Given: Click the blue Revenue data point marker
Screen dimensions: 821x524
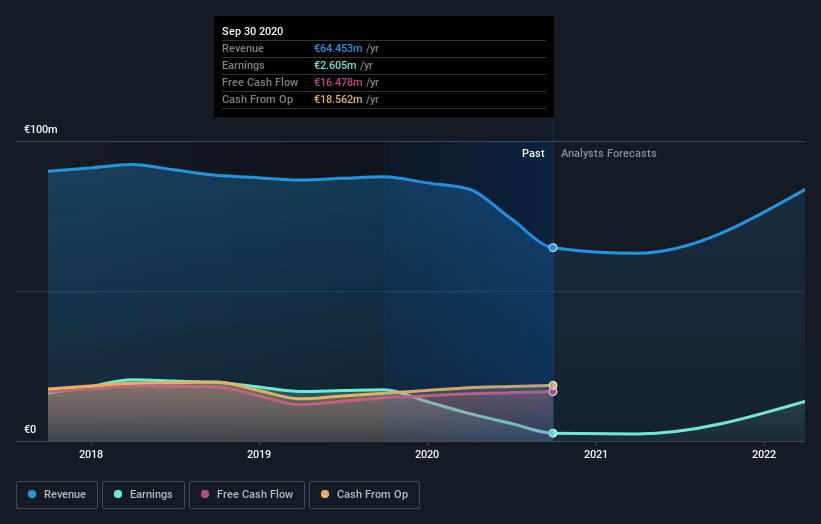Looking at the screenshot, I should click(x=553, y=248).
